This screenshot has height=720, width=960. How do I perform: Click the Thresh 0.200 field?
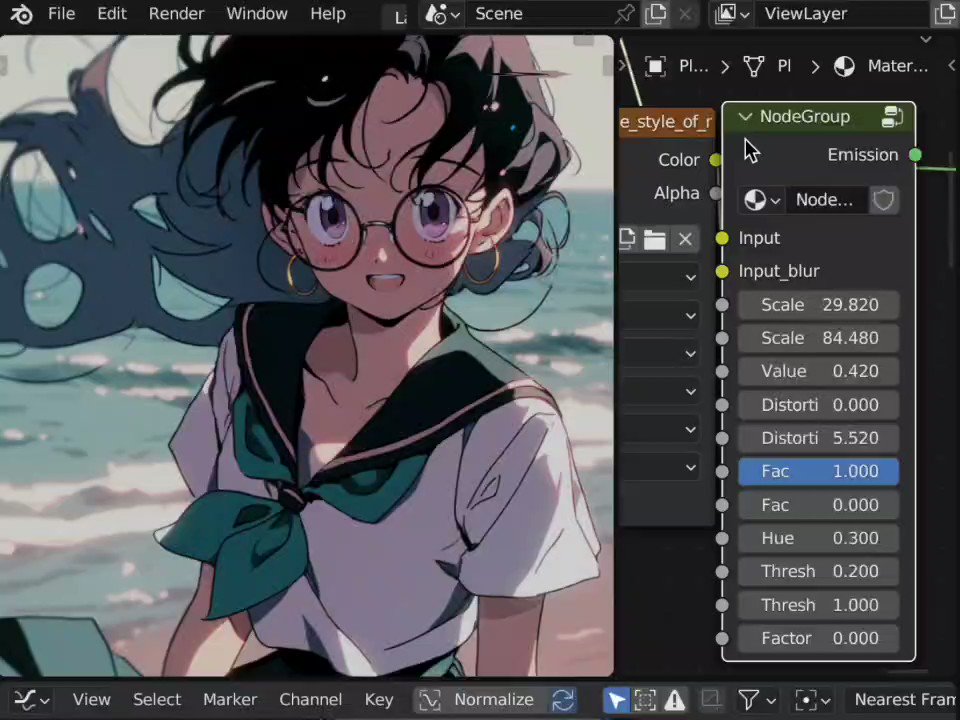(x=819, y=572)
